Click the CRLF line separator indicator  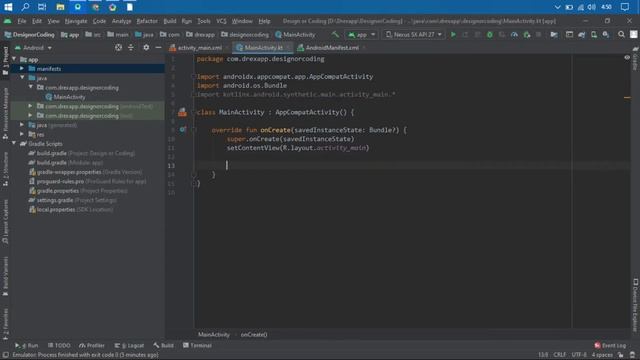tap(560, 355)
